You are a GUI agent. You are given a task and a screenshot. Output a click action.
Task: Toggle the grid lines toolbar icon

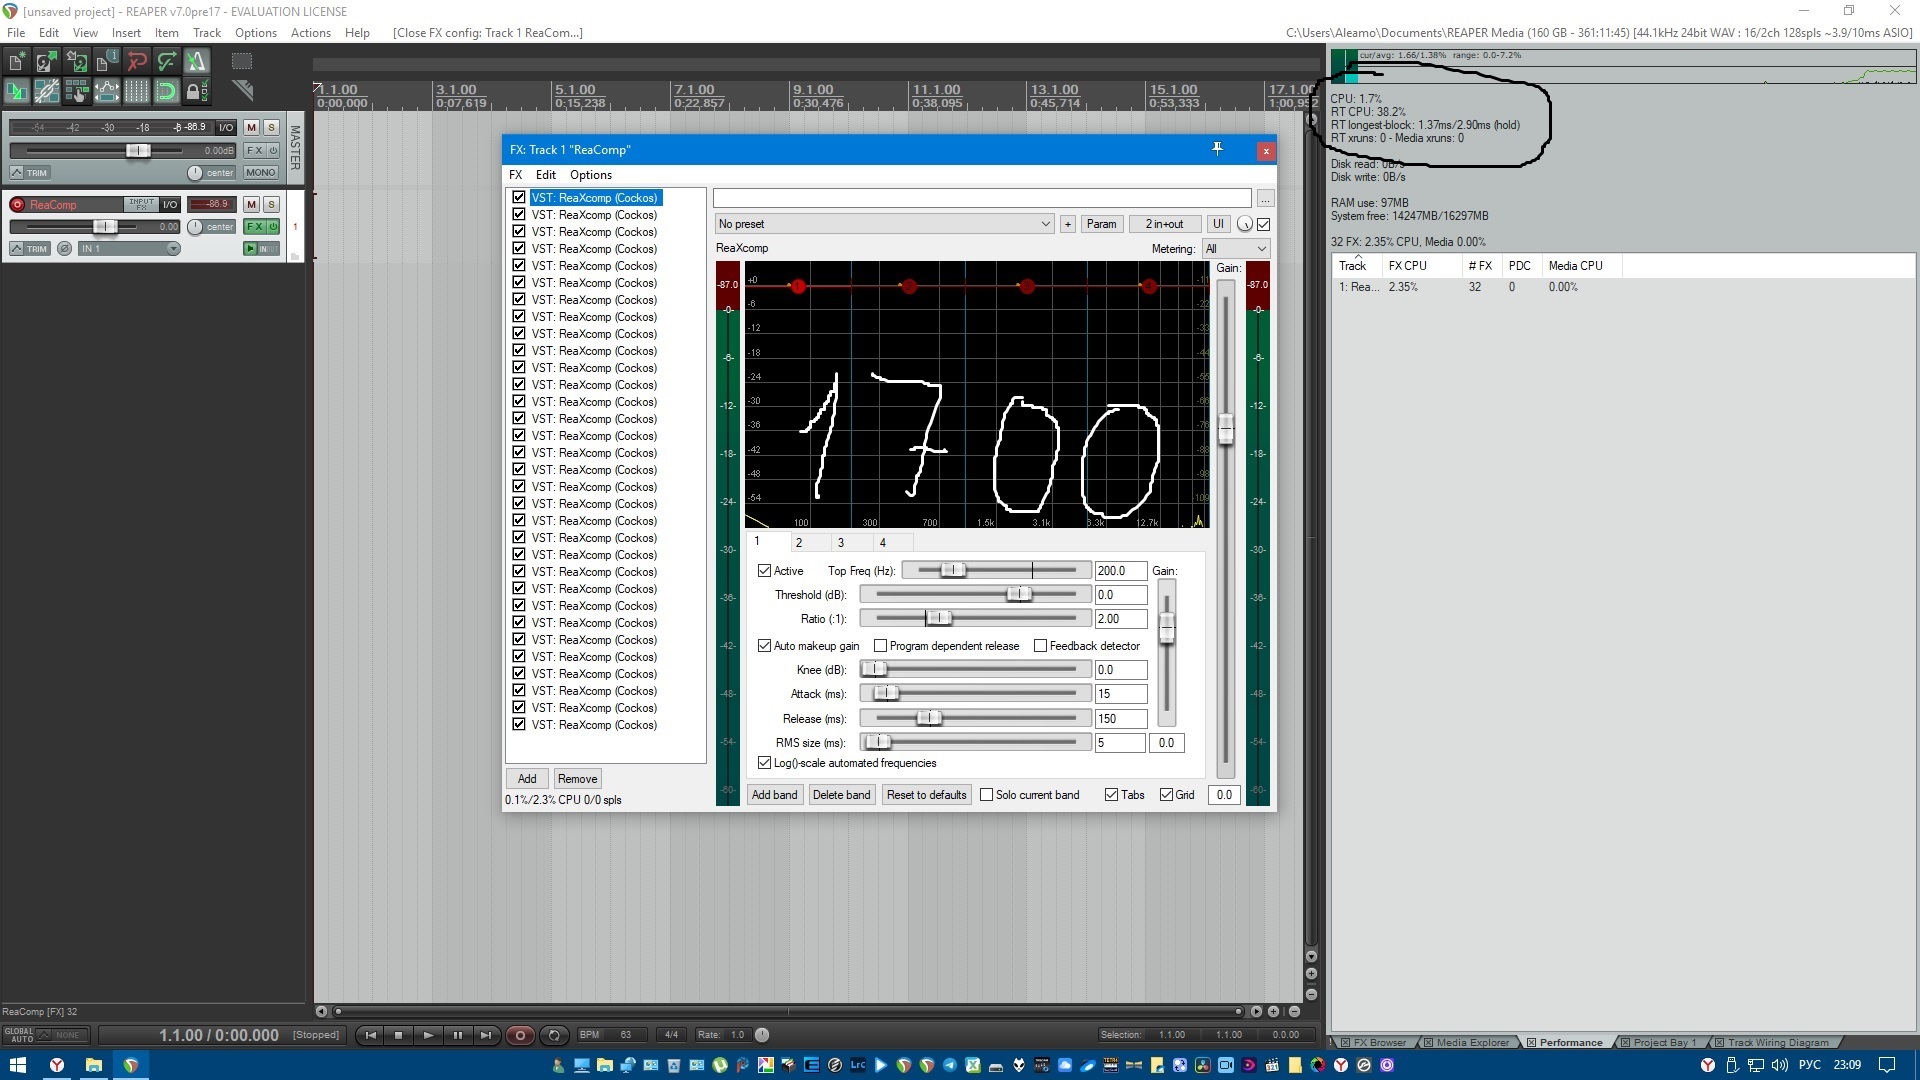click(x=137, y=92)
